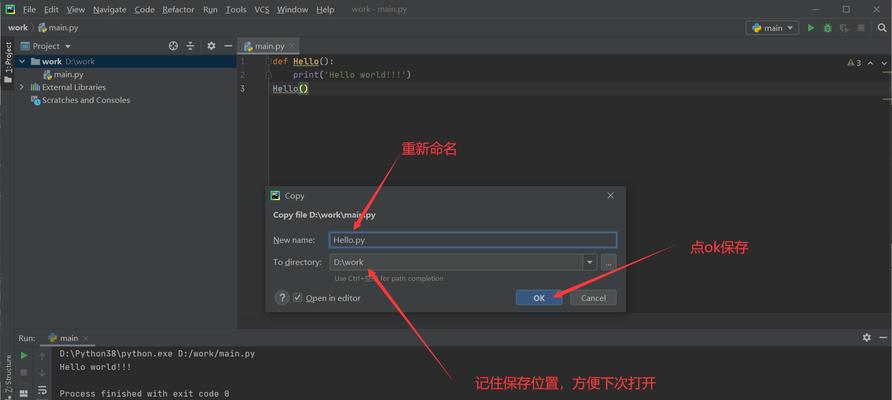Rerun main with Run panel green arrow
892x400 pixels.
(x=24, y=356)
